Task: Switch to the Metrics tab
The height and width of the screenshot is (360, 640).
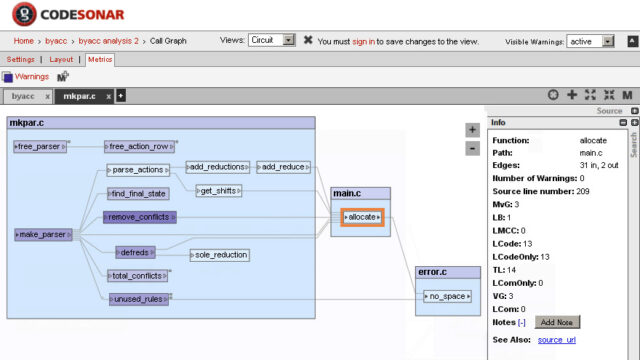Action: click(x=100, y=60)
